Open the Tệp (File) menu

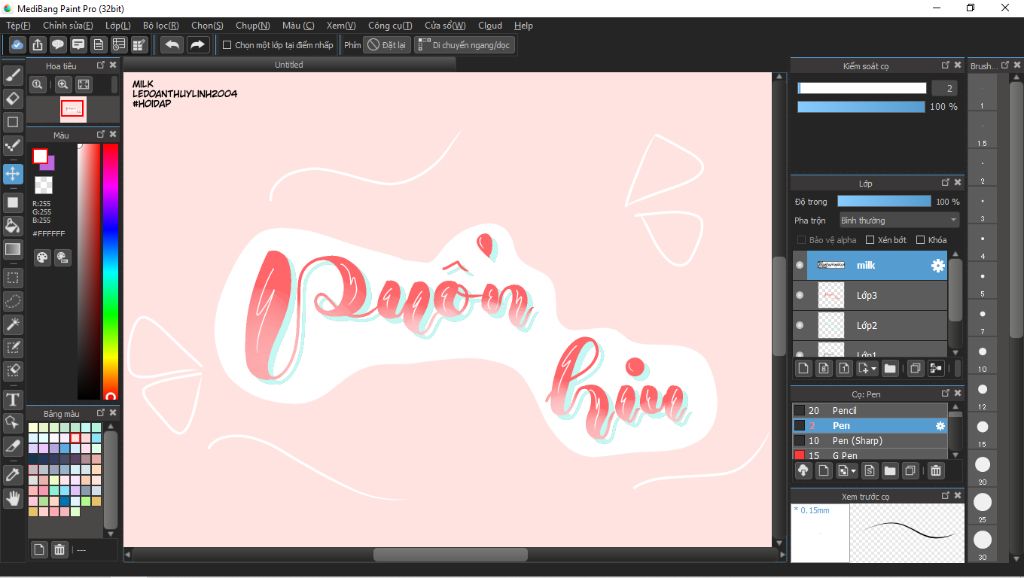click(x=18, y=25)
